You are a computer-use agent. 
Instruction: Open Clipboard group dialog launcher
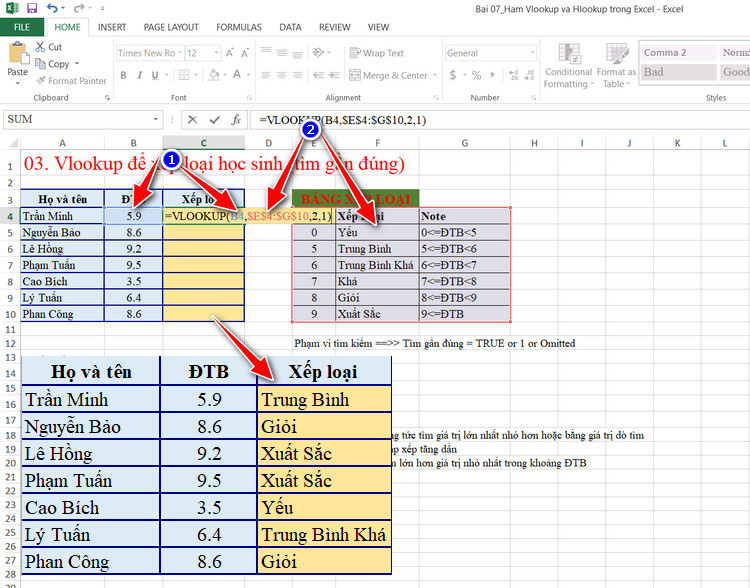pyautogui.click(x=107, y=98)
